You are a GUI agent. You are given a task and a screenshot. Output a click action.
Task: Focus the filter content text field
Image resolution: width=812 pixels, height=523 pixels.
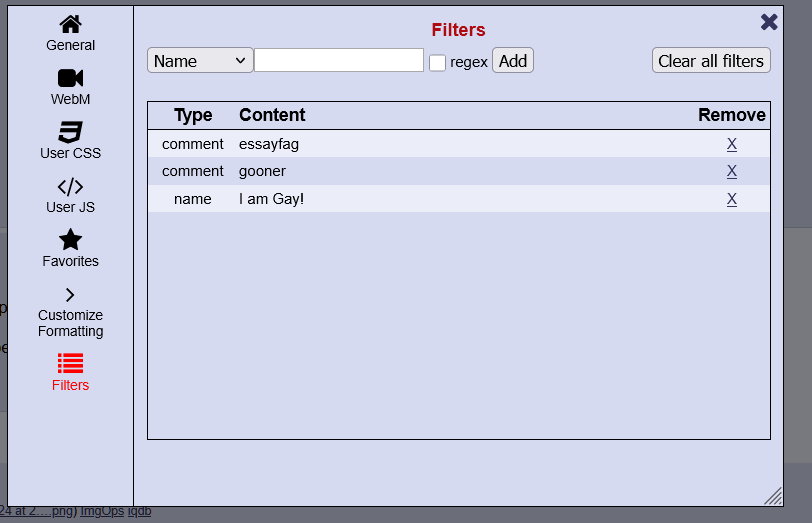coord(339,61)
